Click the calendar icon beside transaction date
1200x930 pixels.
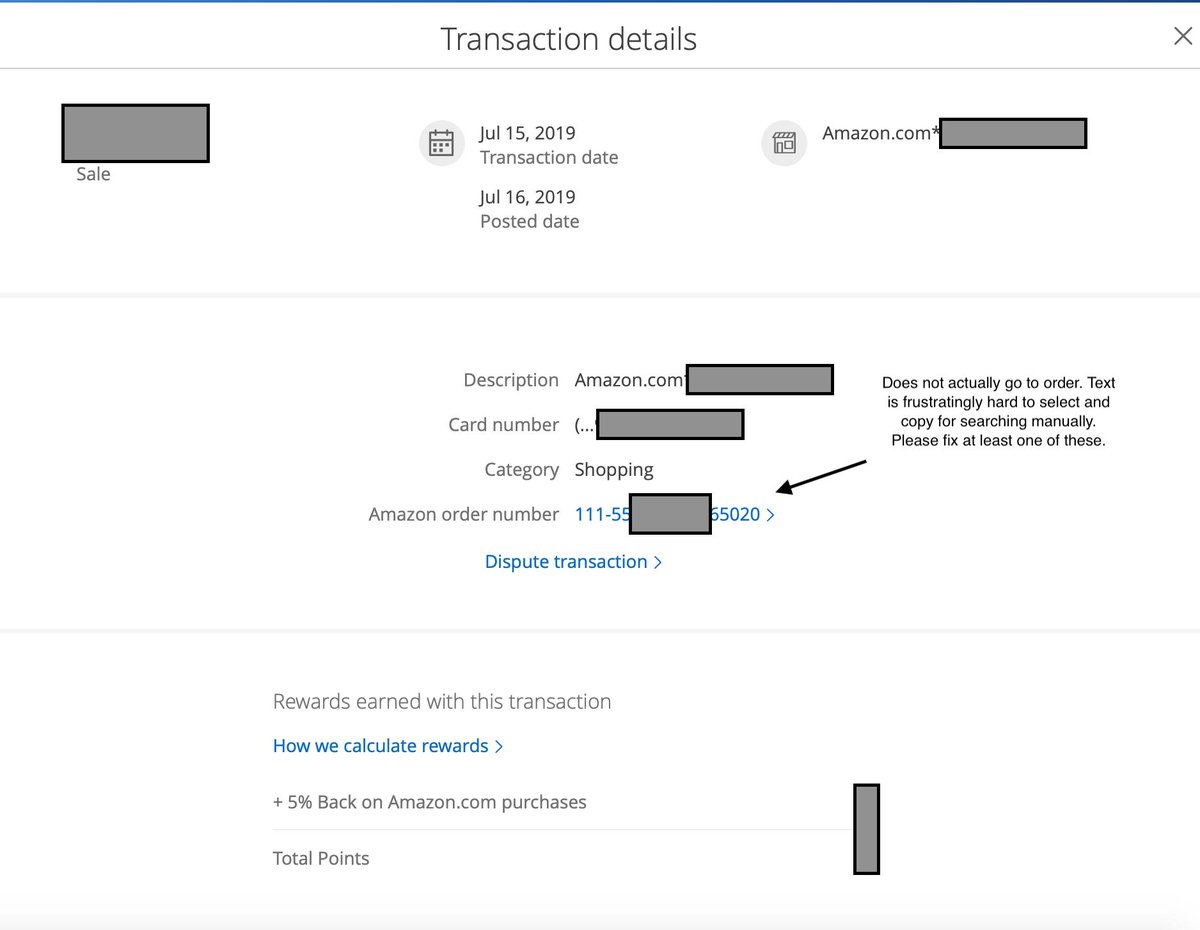(x=441, y=144)
